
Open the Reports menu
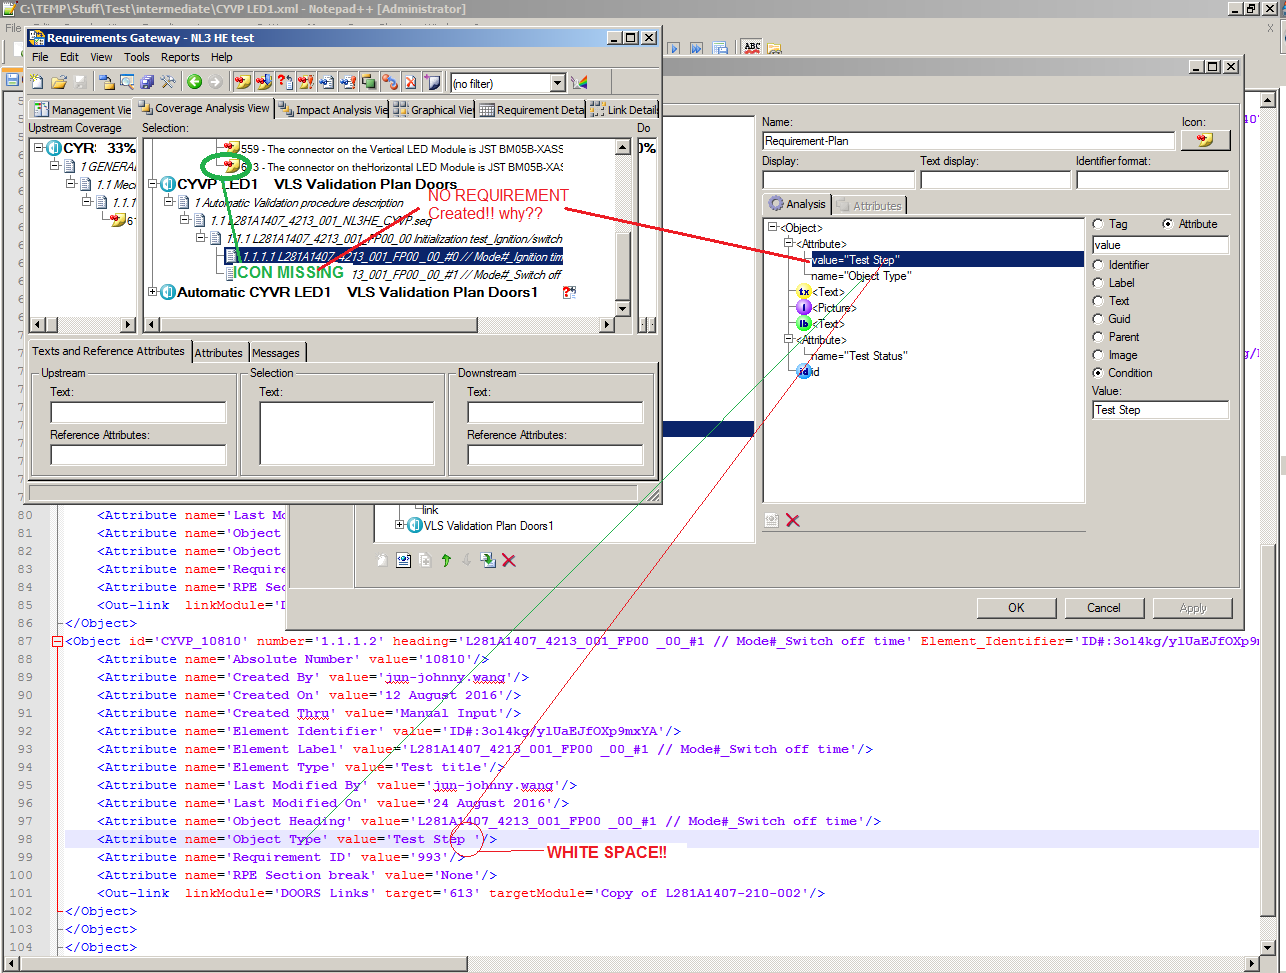180,57
